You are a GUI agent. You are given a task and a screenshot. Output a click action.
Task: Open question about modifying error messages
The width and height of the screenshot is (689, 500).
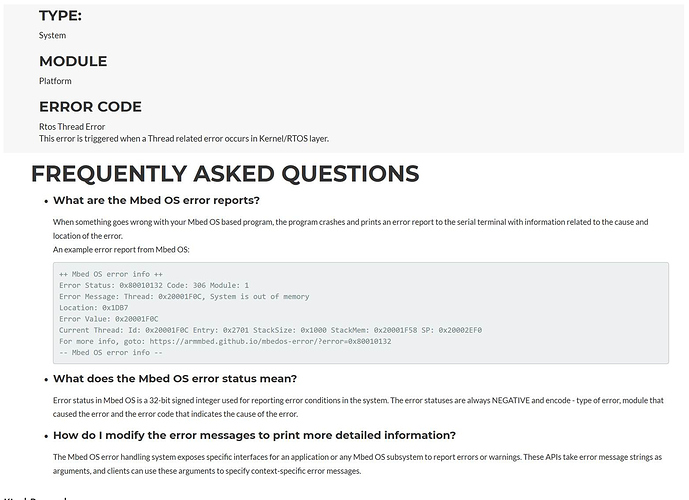pyautogui.click(x=254, y=435)
